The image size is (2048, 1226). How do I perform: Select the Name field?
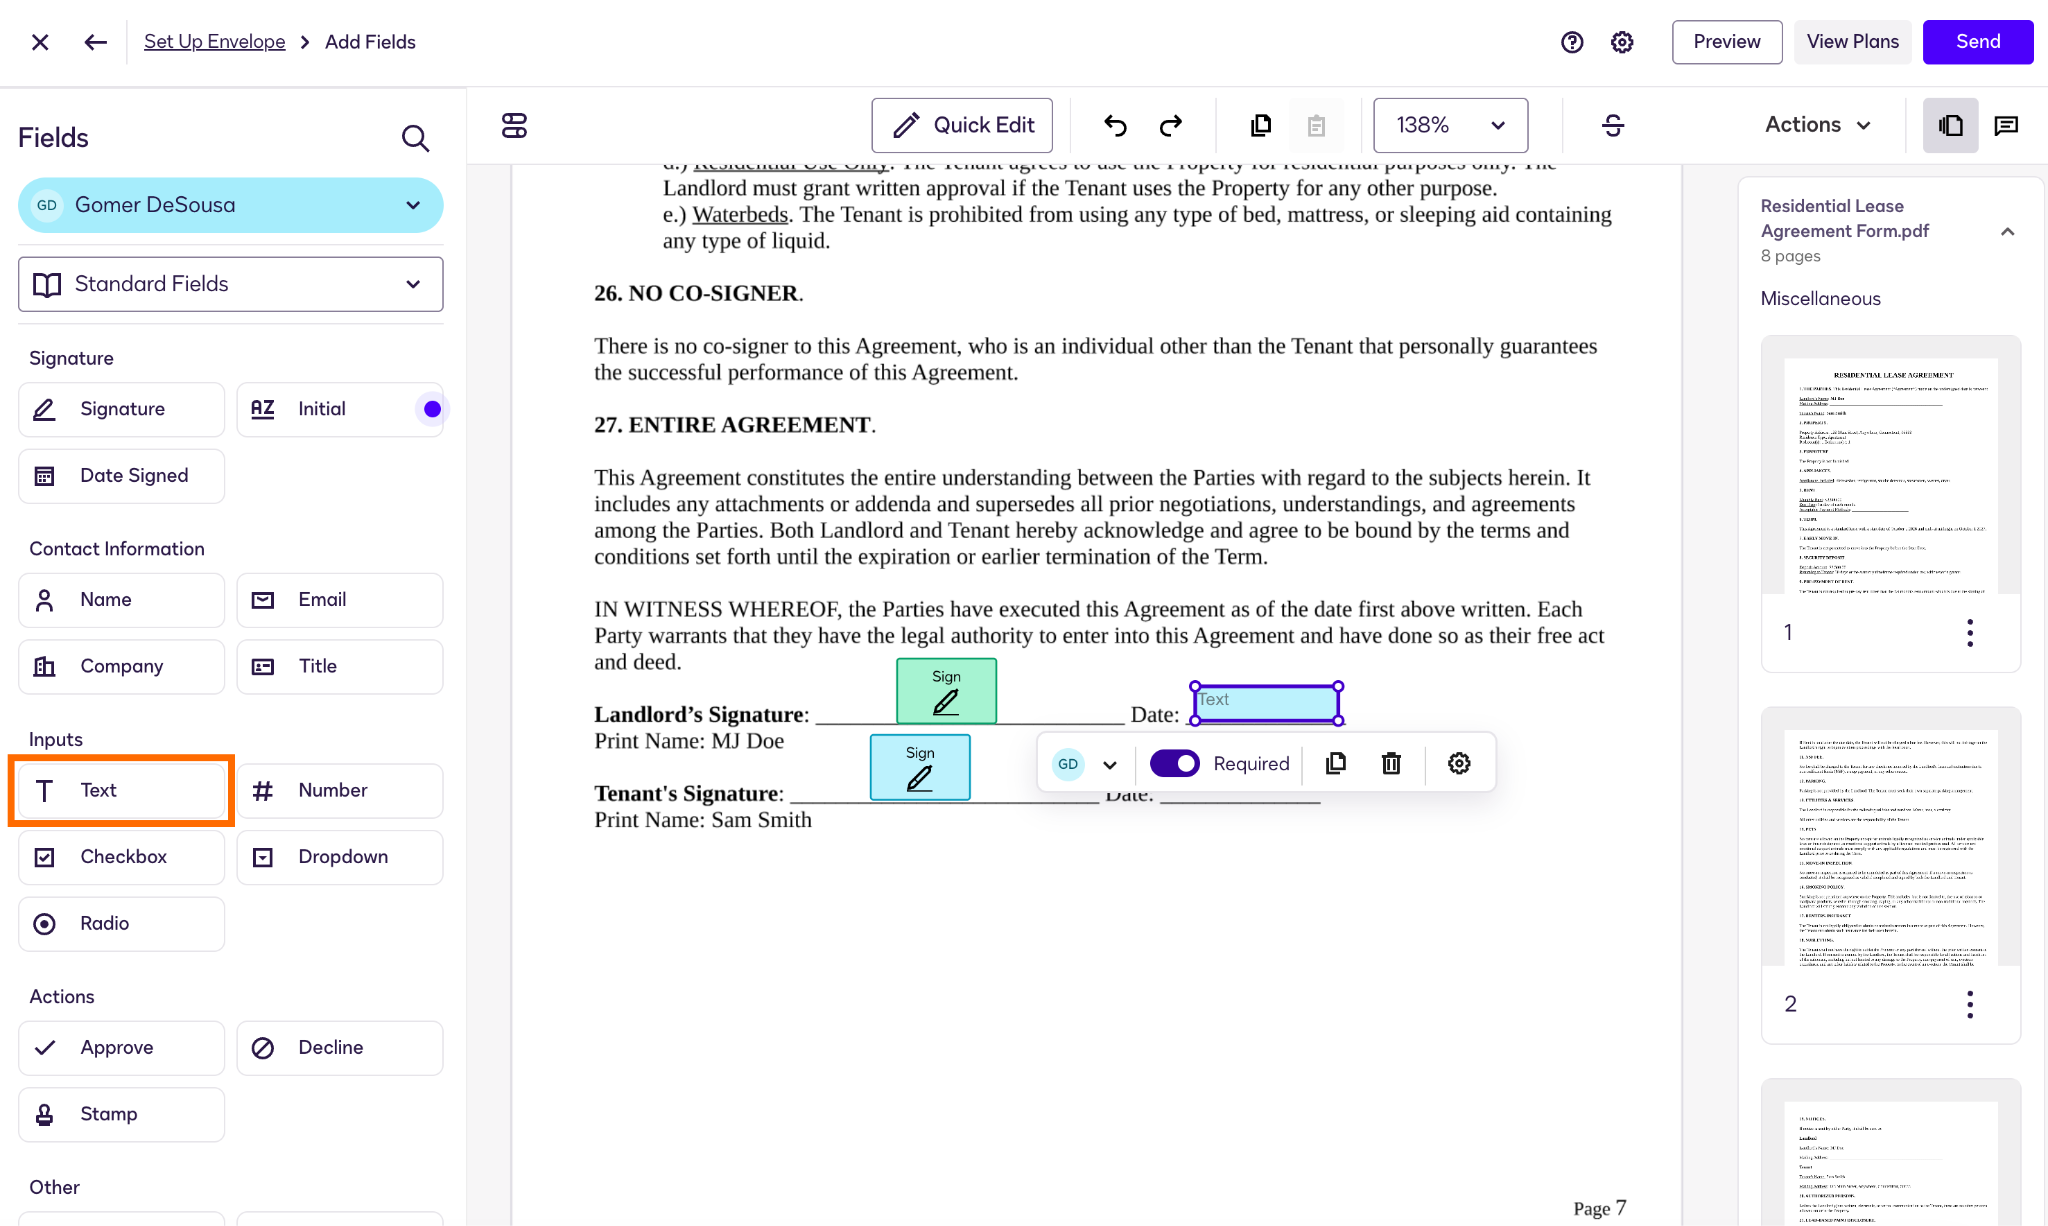121,600
